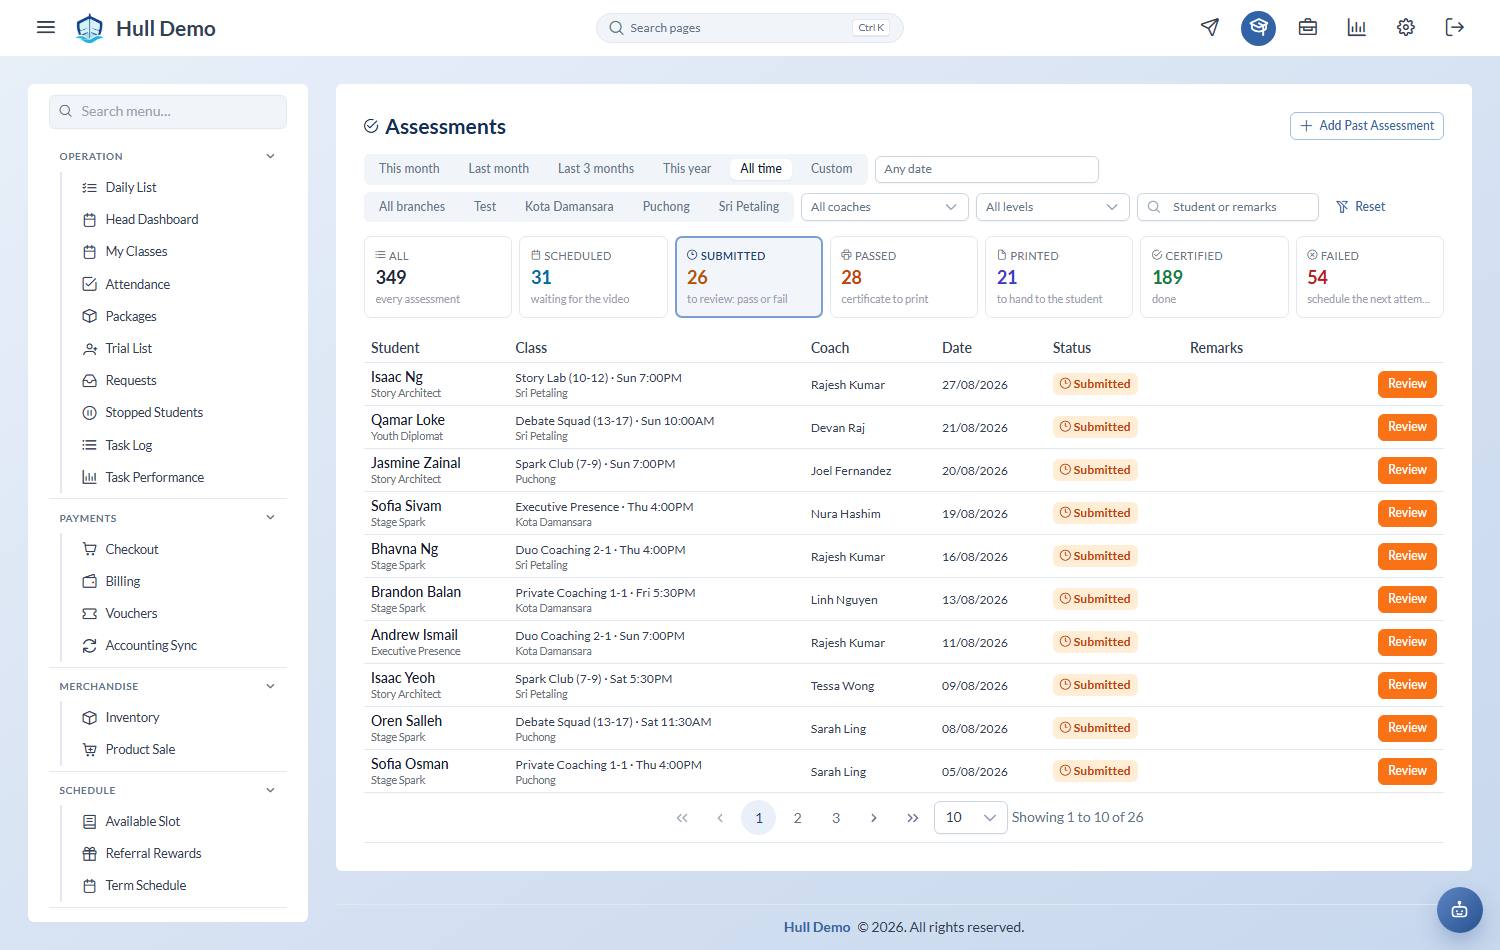The image size is (1500, 950).
Task: Open Daily List in sidebar
Action: click(x=131, y=187)
